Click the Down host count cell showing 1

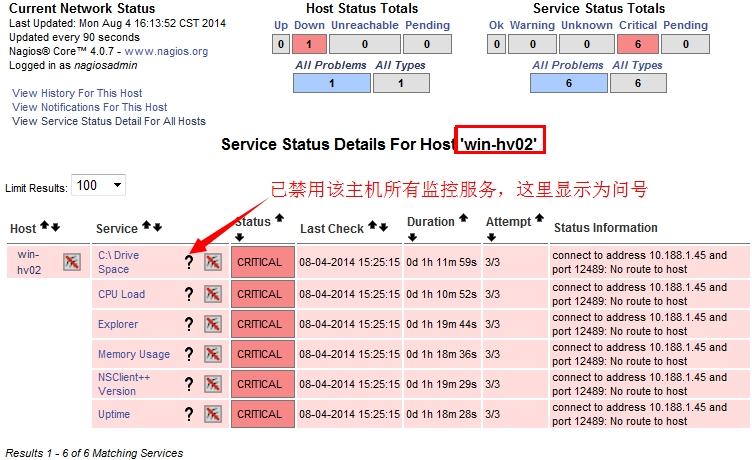(x=309, y=44)
